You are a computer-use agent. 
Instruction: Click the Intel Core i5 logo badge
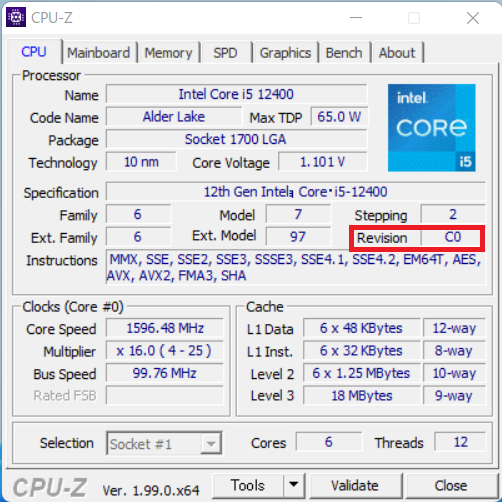[x=432, y=128]
